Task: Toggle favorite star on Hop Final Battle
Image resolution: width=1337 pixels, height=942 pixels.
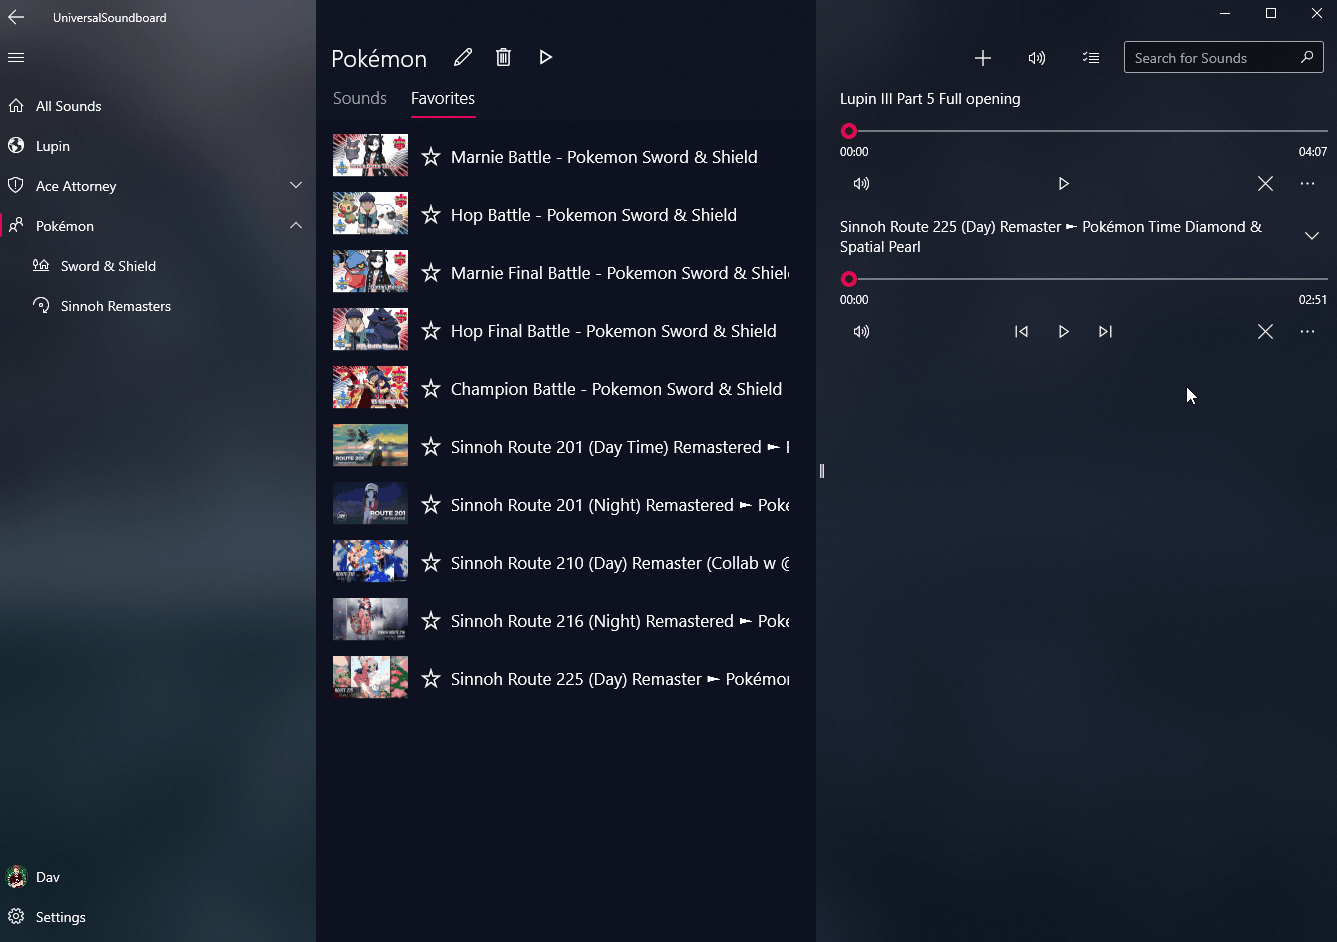Action: pyautogui.click(x=430, y=331)
